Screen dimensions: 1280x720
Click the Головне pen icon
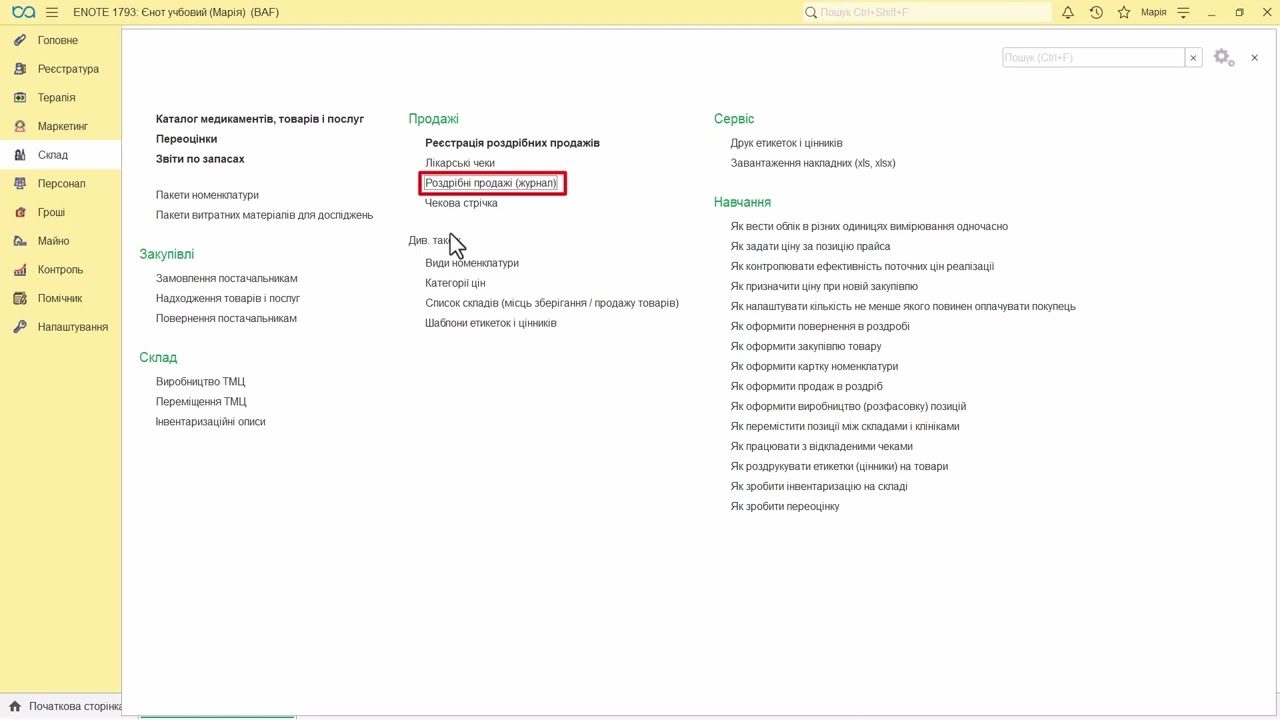tap(19, 40)
